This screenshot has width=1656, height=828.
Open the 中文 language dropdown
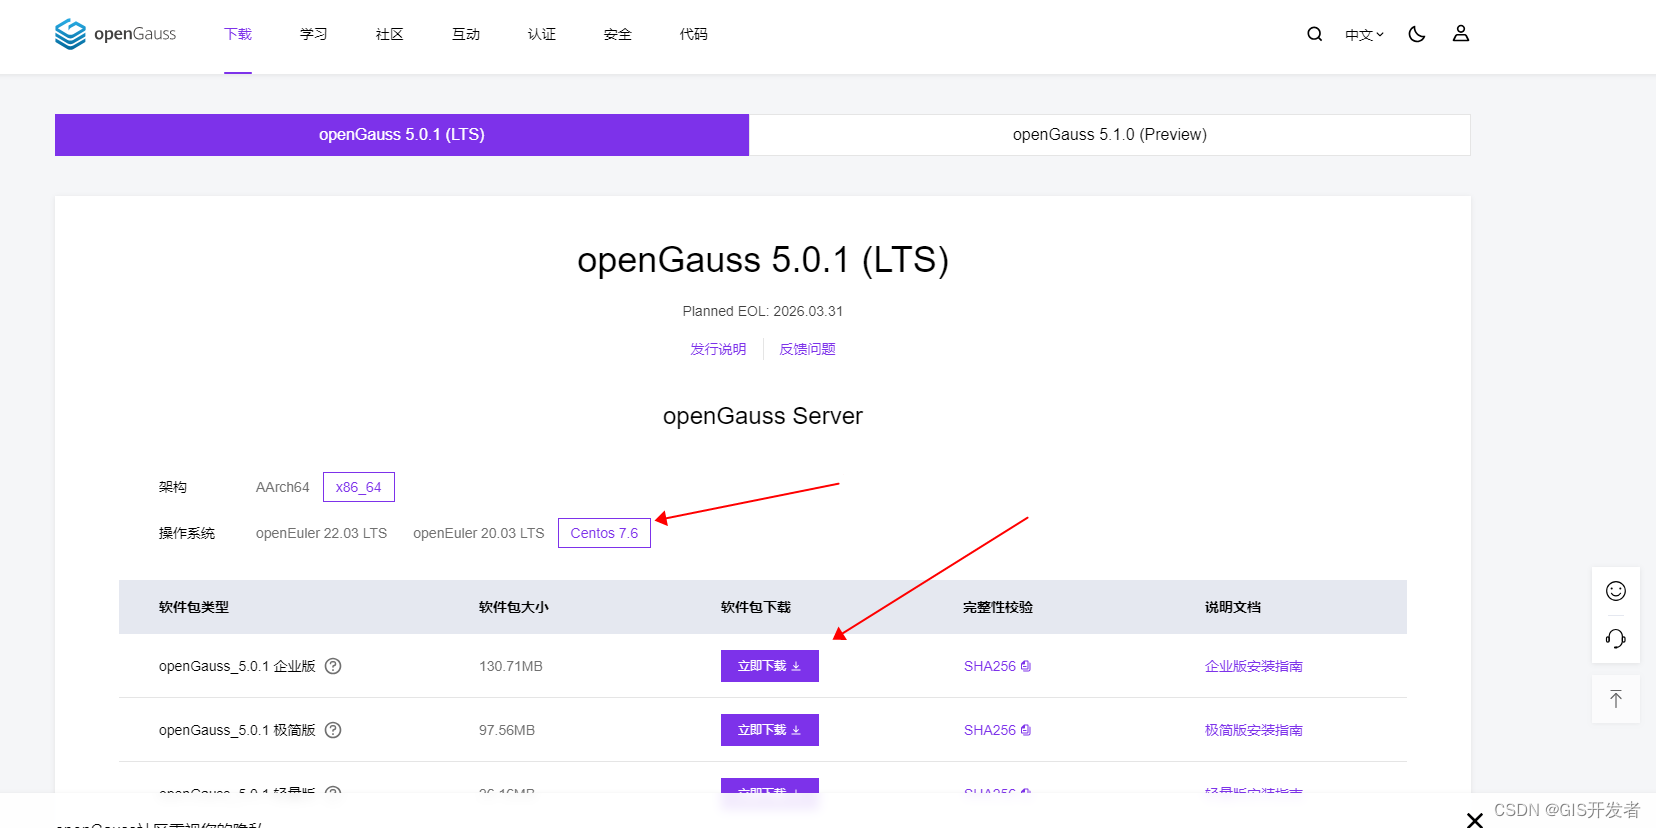coord(1364,34)
